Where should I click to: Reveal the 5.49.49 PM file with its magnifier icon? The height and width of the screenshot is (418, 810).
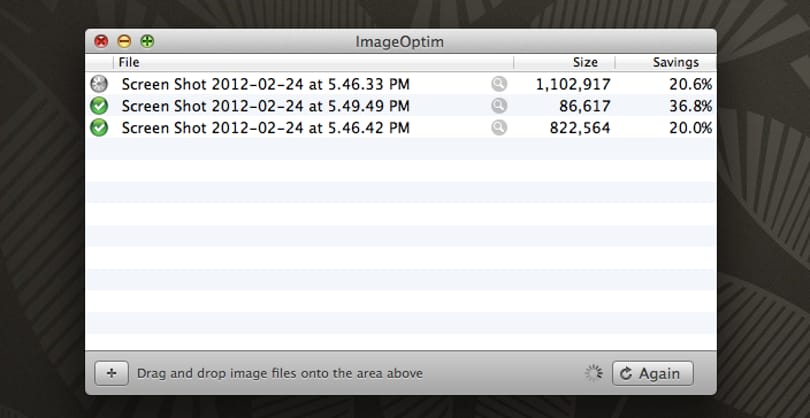(499, 106)
